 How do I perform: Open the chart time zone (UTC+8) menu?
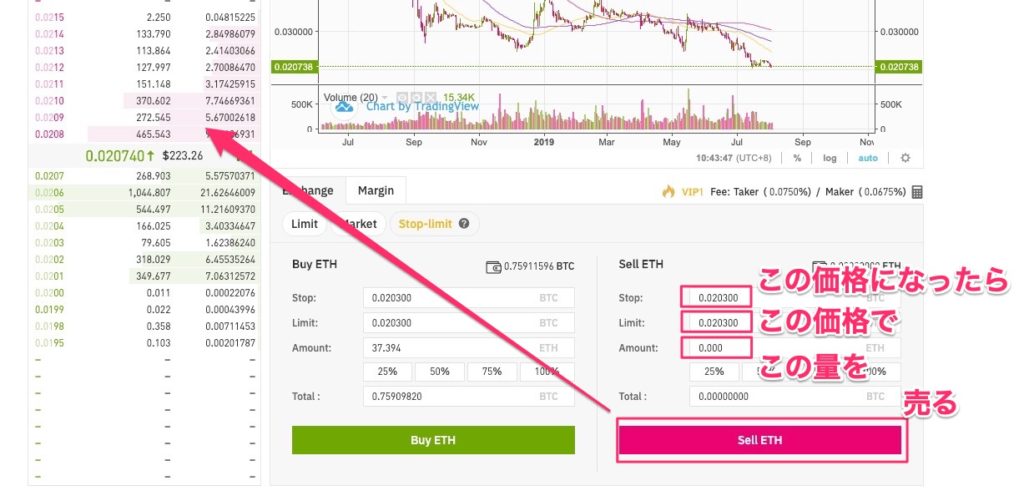click(x=743, y=158)
